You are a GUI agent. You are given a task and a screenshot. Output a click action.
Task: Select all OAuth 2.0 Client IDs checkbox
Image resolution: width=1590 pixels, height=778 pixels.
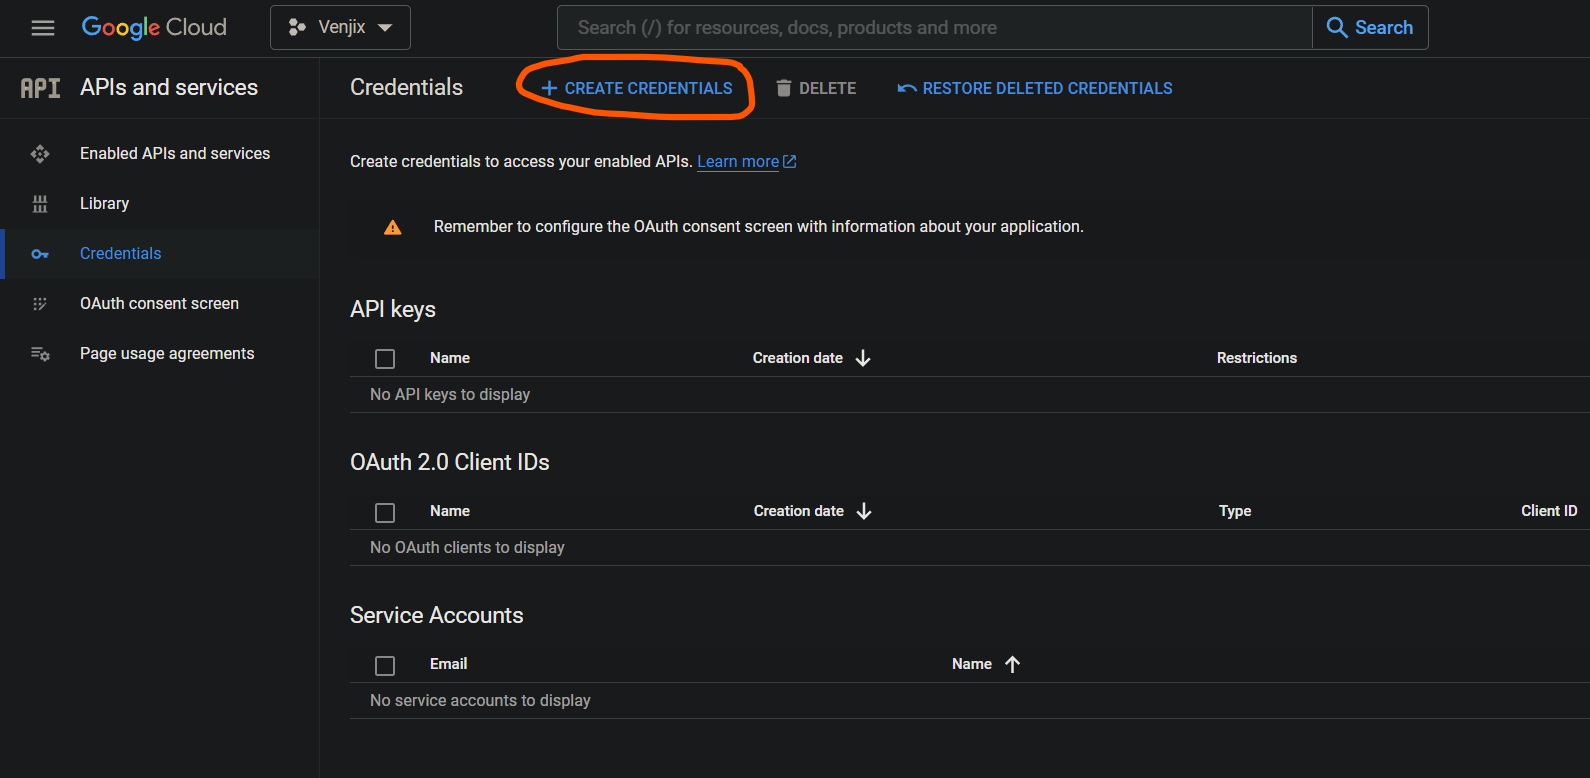point(385,512)
